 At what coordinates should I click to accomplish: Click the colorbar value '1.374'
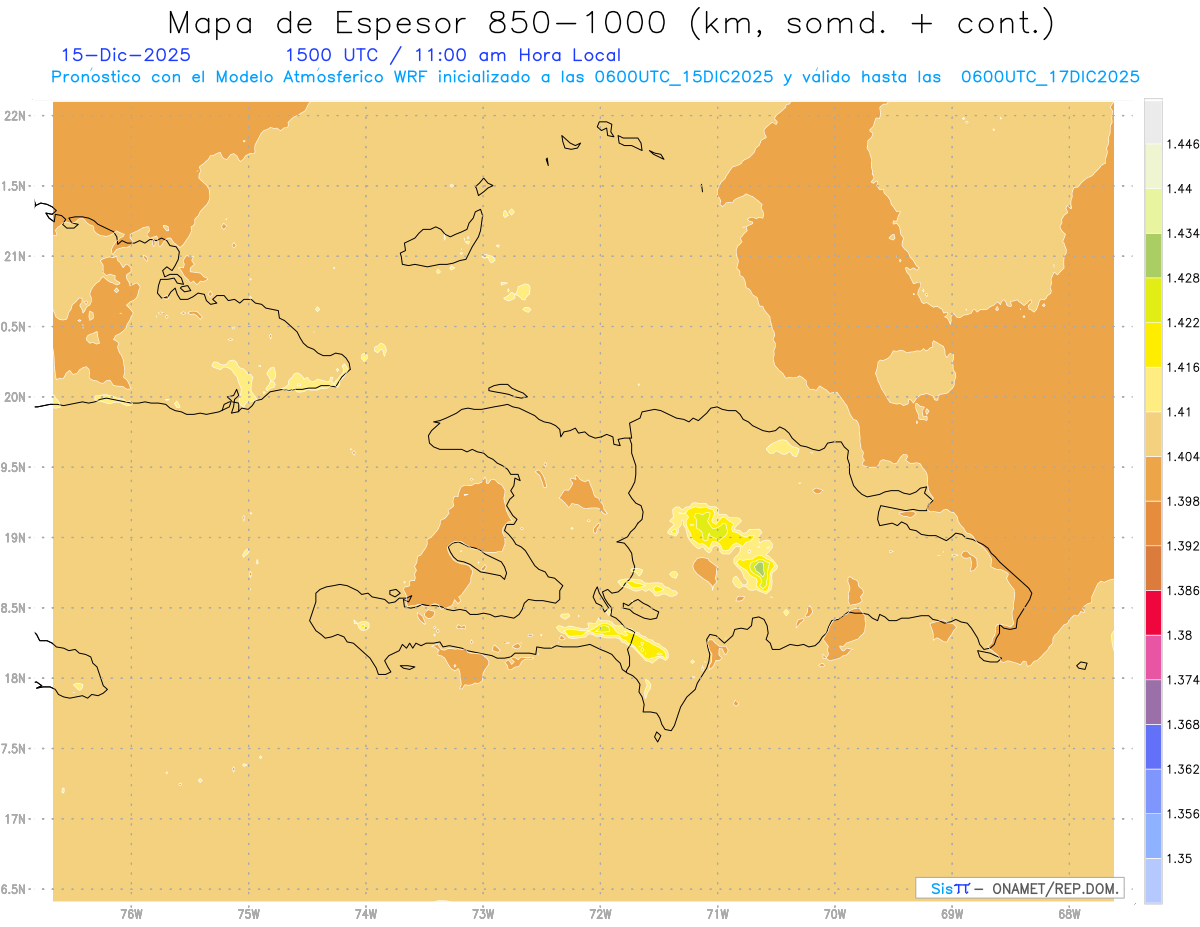pos(1185,680)
